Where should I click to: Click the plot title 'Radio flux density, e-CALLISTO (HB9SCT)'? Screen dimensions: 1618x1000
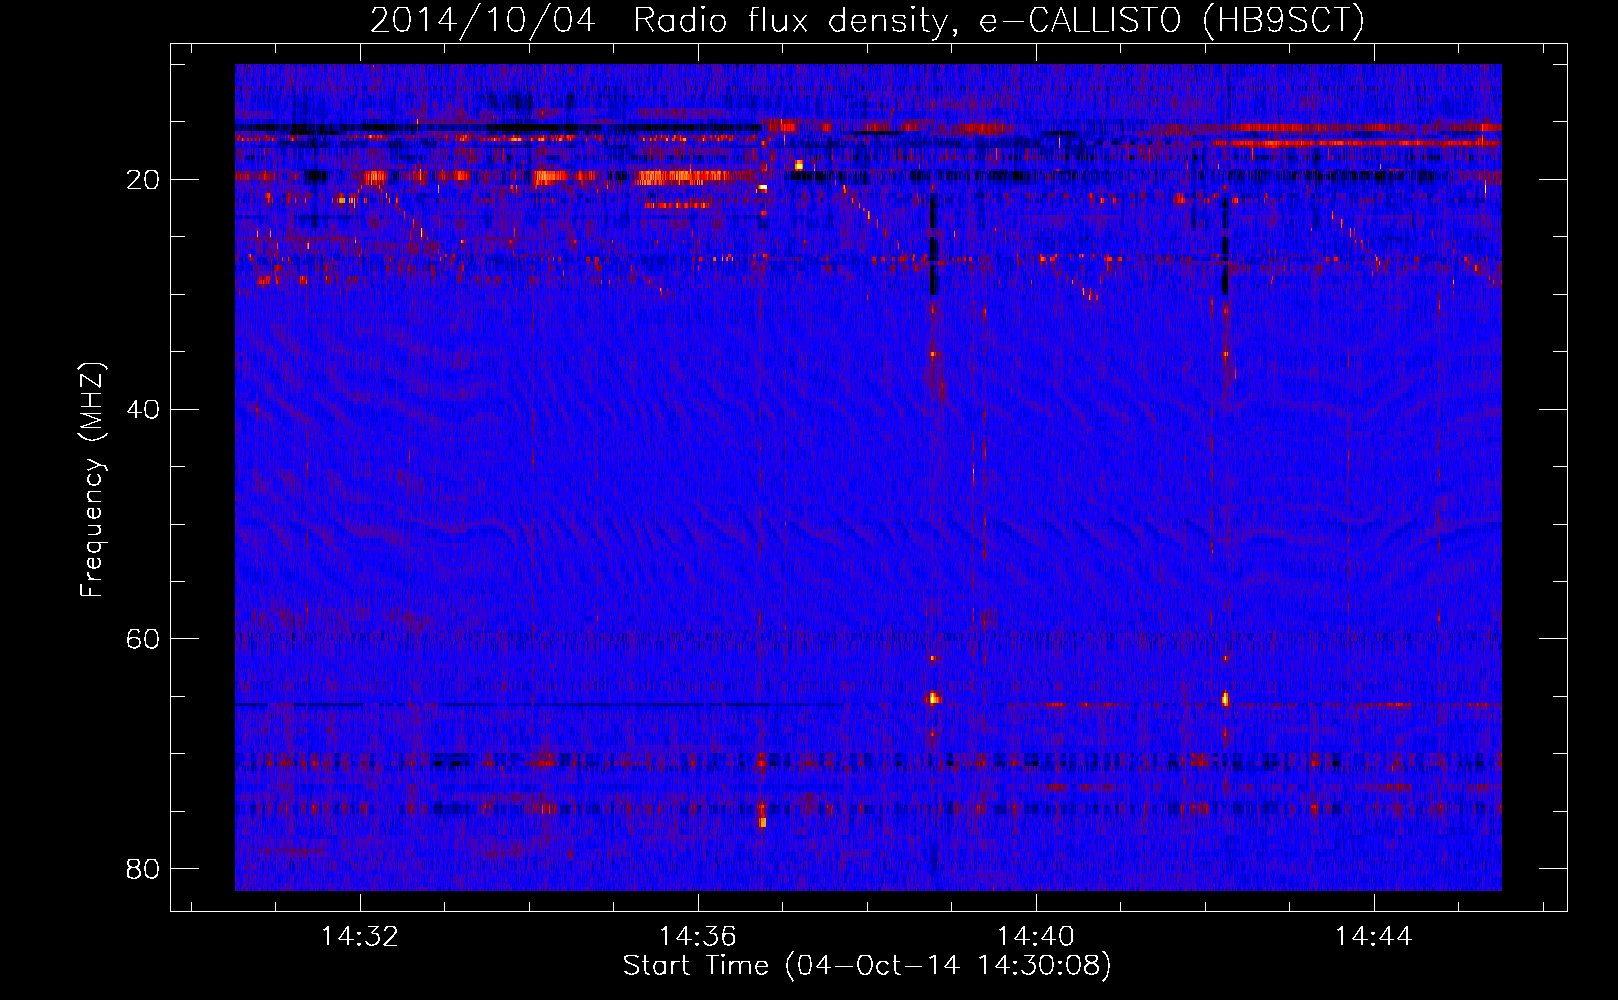click(x=999, y=20)
